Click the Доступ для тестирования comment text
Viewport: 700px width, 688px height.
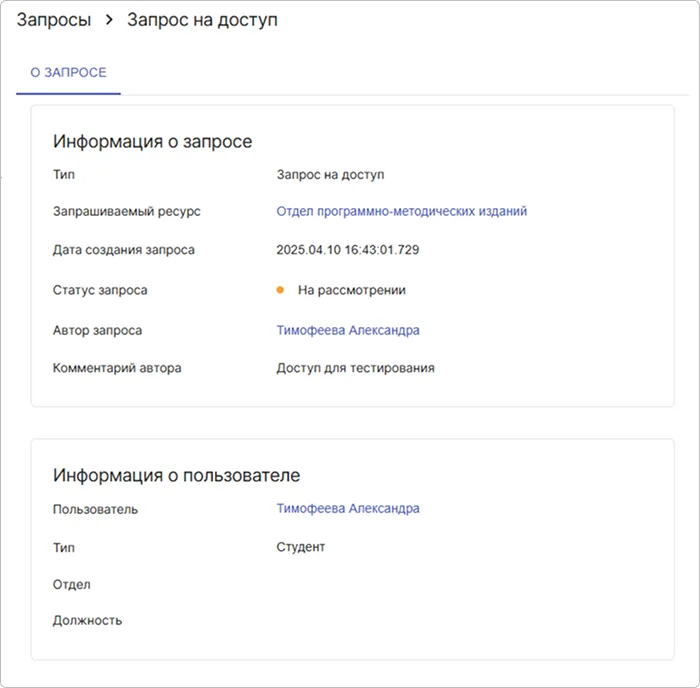355,368
